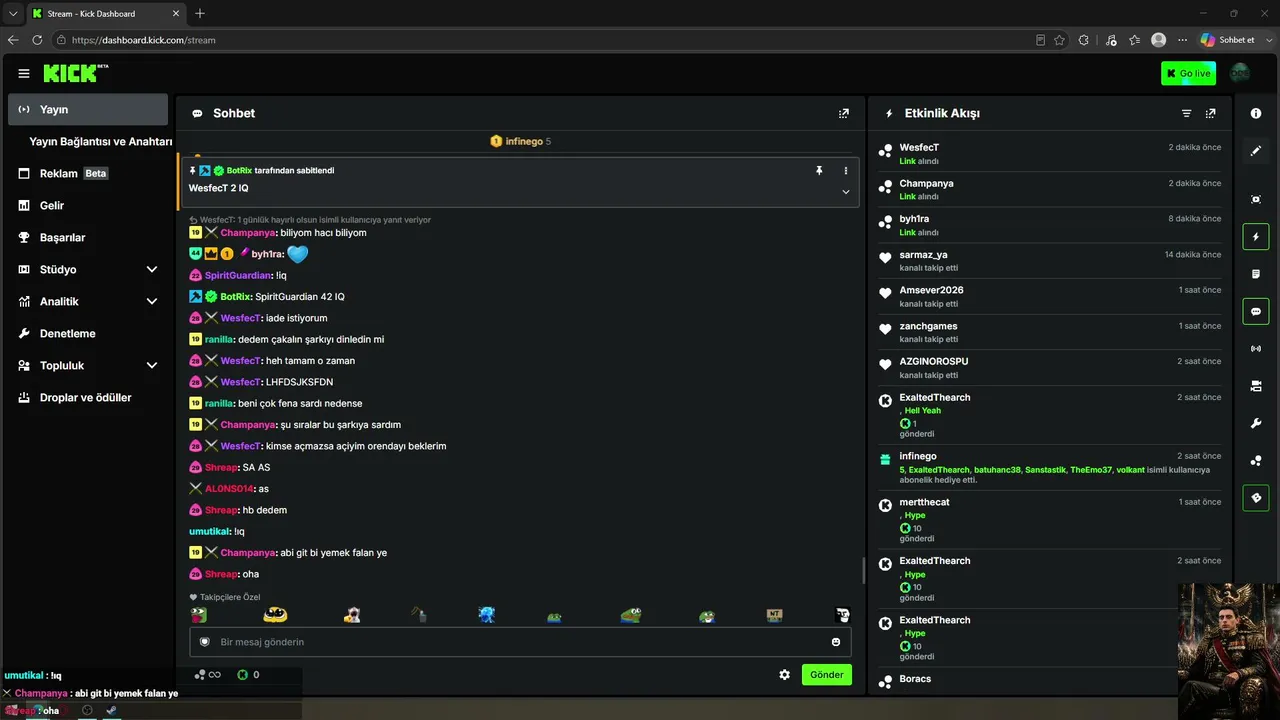Insert the NT sign emote
The height and width of the screenshot is (720, 1280).
(775, 615)
